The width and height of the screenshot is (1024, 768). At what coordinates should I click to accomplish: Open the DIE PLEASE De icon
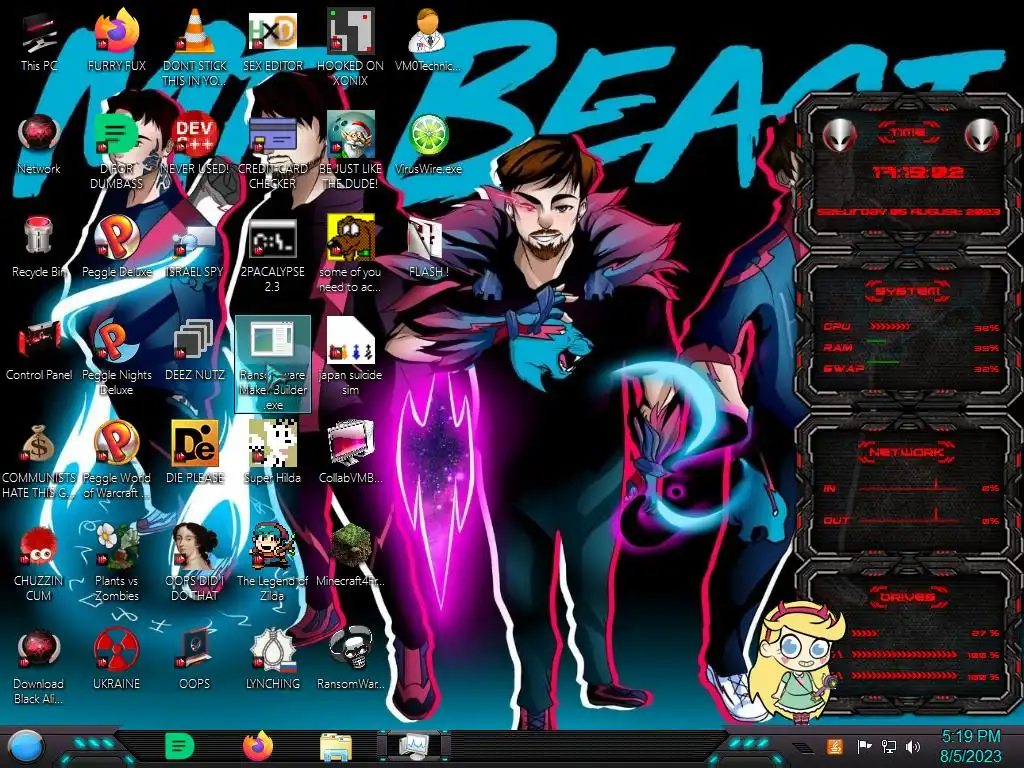click(x=195, y=444)
